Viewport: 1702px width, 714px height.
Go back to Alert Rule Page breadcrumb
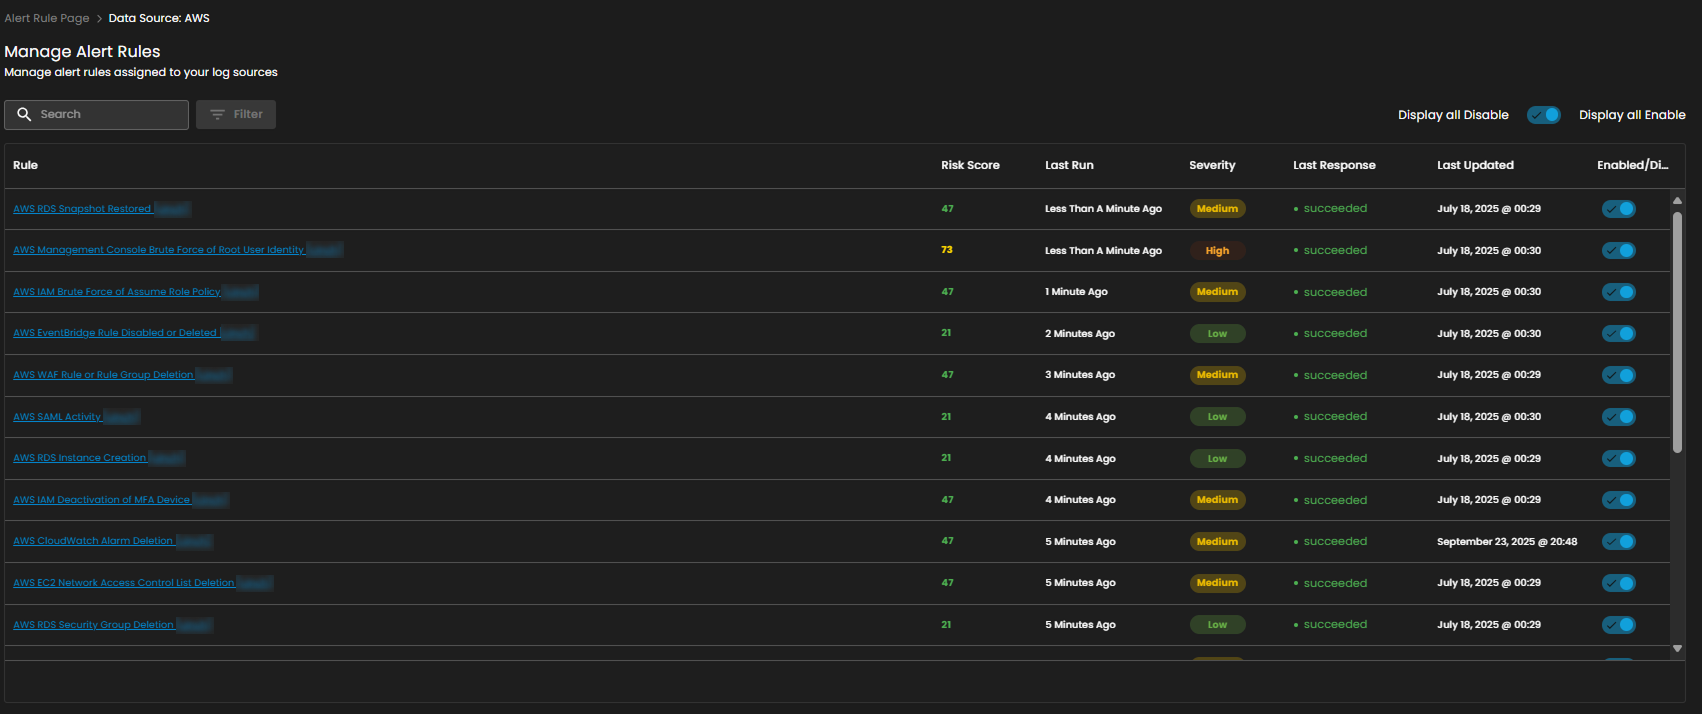click(47, 18)
